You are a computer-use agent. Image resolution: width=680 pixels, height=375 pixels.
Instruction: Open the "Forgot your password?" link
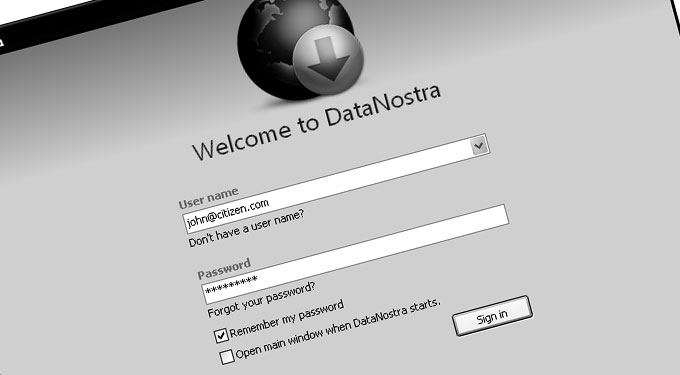pyautogui.click(x=262, y=300)
